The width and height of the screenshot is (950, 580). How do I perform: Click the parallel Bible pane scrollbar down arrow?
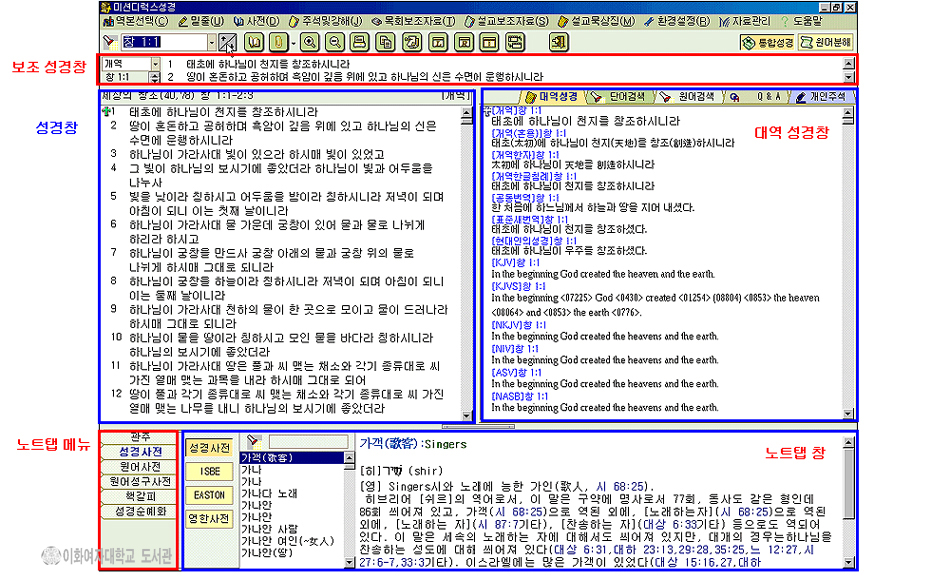click(x=848, y=414)
